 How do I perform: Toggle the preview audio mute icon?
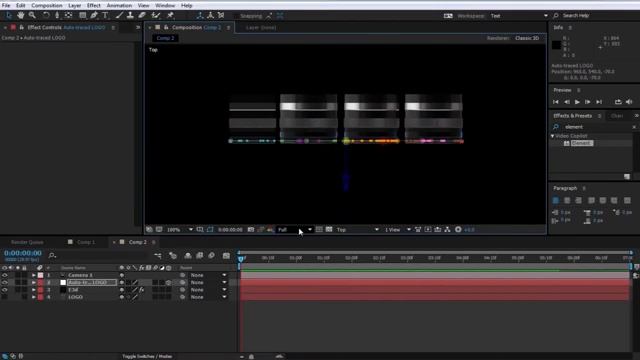629,102
